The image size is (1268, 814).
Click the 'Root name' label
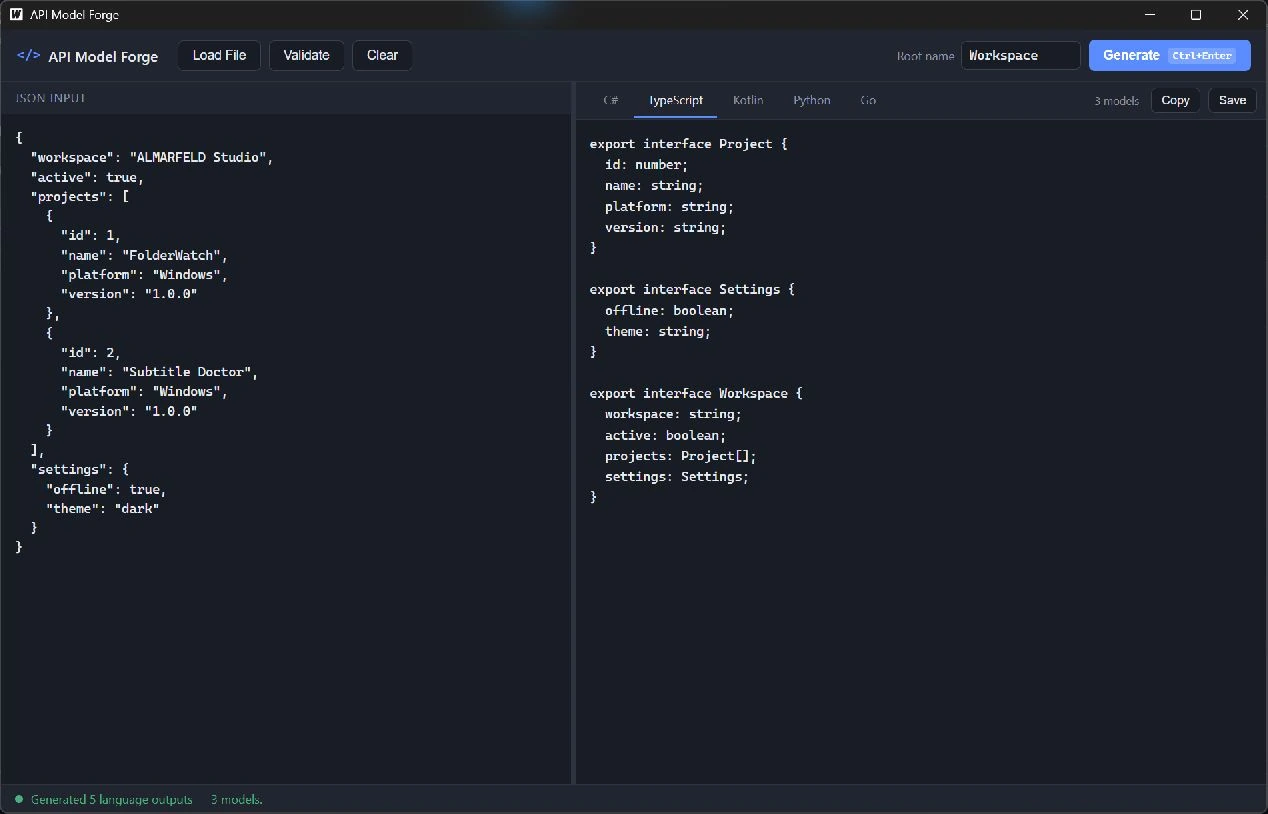[x=925, y=56]
